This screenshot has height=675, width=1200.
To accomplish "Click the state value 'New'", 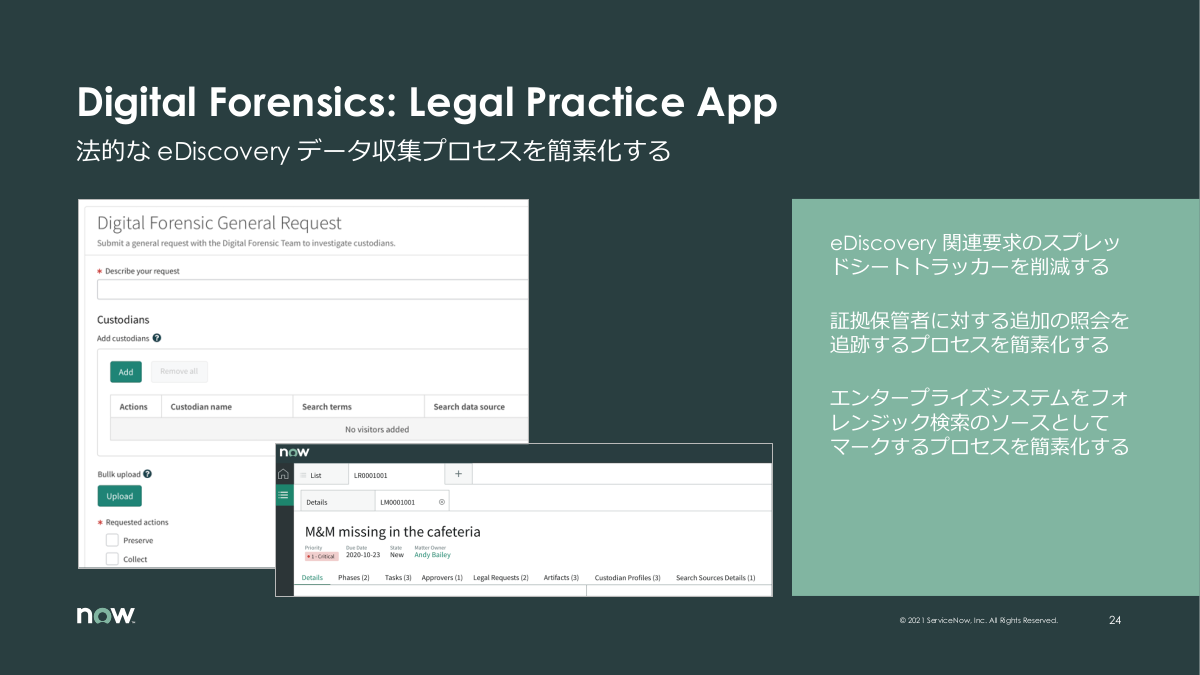I will click(397, 555).
